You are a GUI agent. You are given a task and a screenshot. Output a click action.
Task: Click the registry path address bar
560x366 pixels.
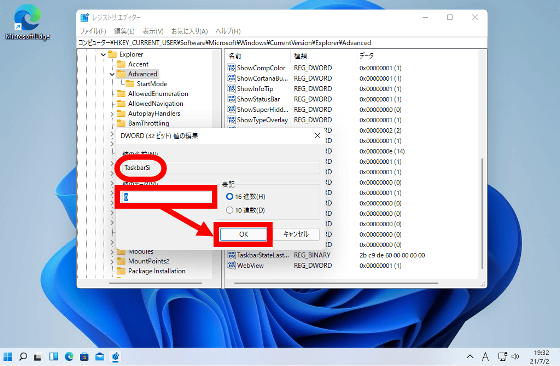(x=281, y=43)
